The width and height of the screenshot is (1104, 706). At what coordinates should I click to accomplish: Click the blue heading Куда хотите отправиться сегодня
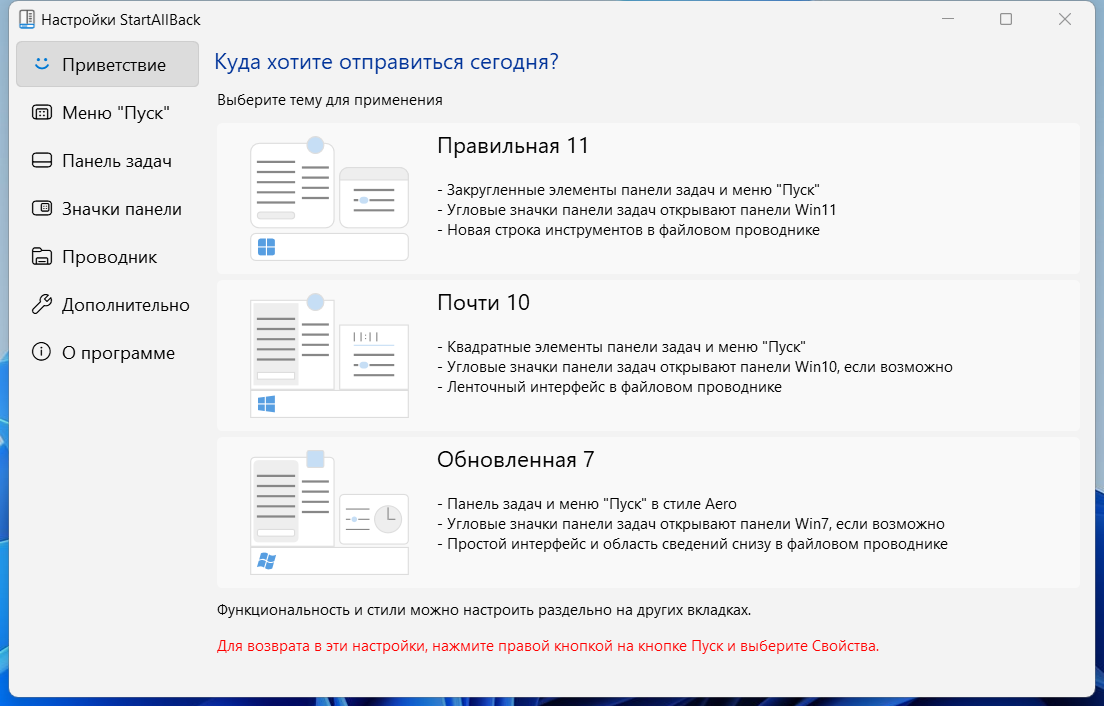pos(386,61)
